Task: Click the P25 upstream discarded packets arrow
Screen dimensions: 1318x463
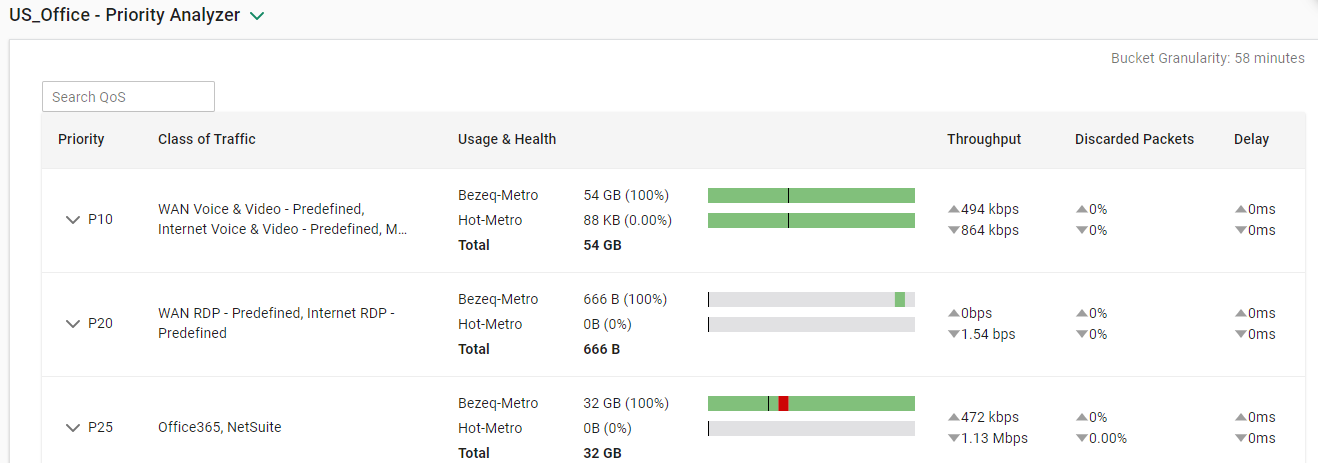Action: pyautogui.click(x=1081, y=418)
